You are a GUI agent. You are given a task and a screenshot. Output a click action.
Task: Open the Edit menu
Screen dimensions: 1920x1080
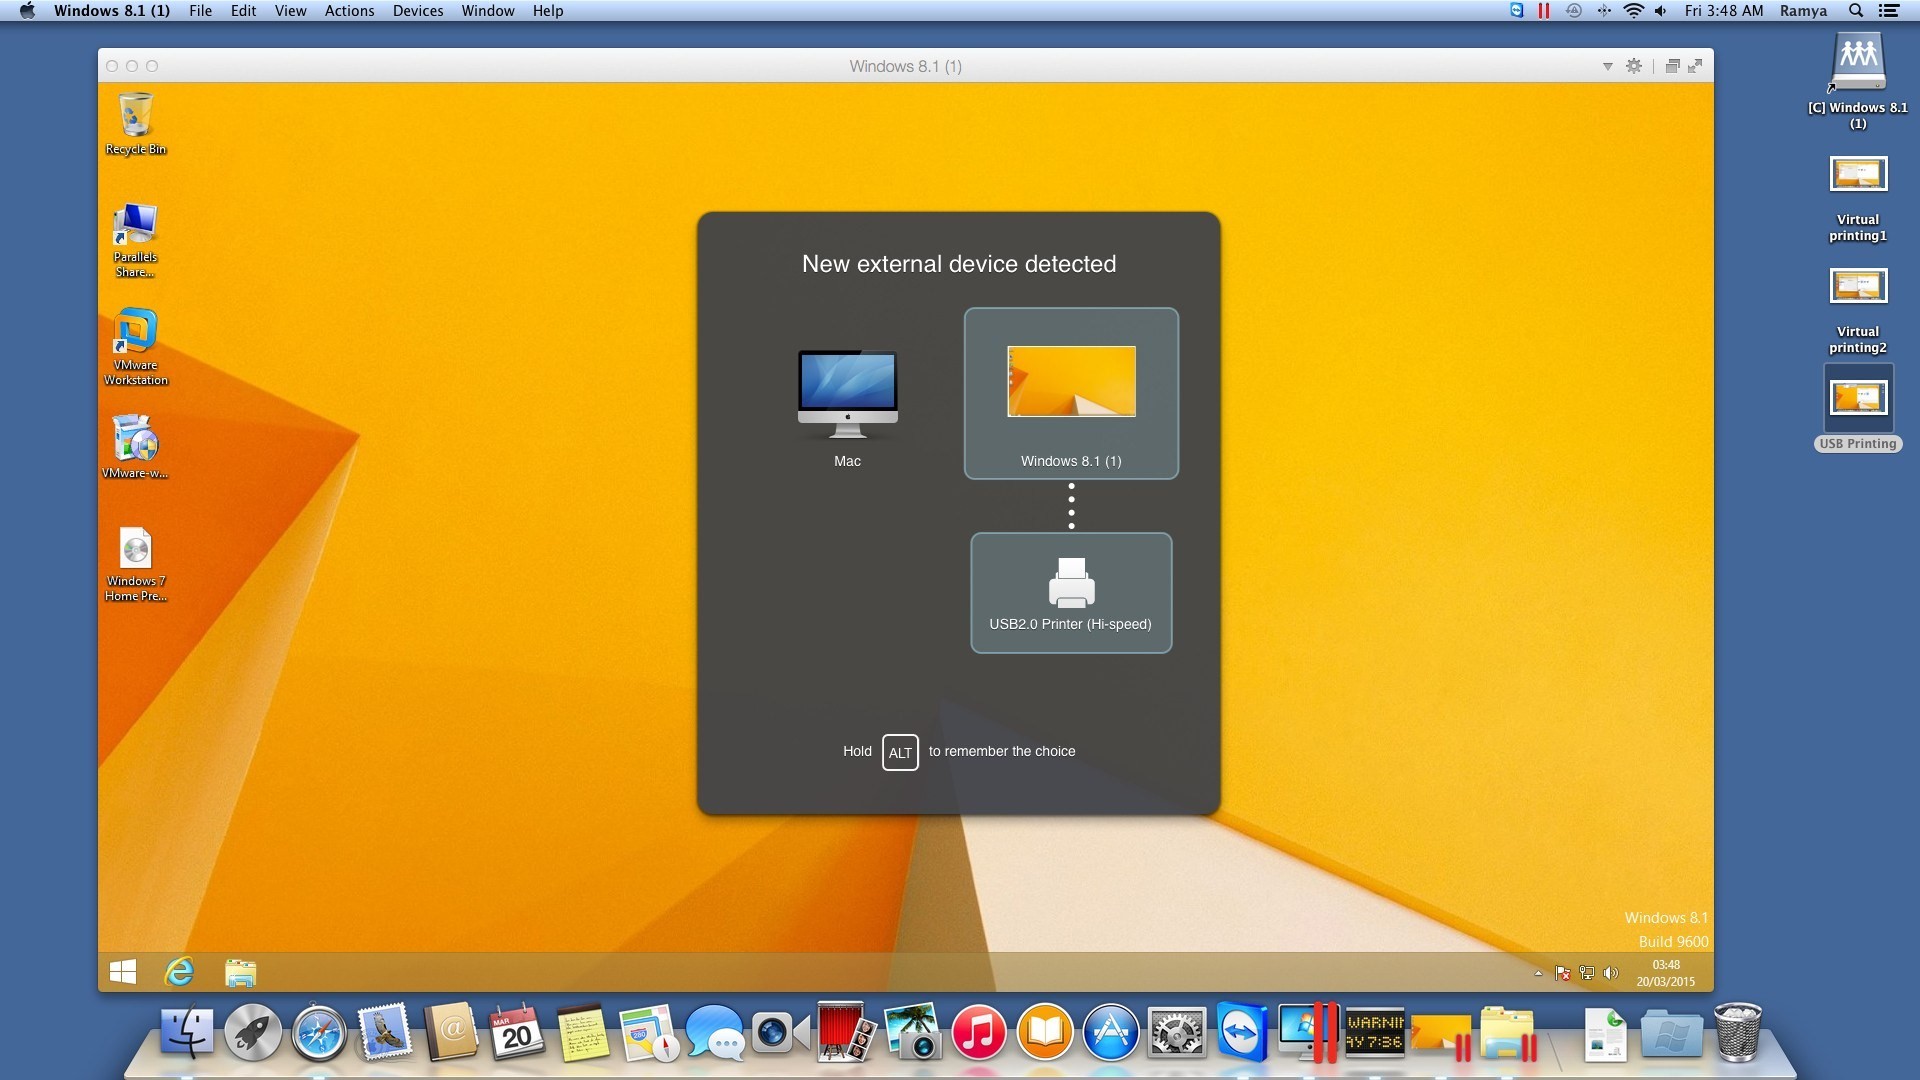point(243,11)
